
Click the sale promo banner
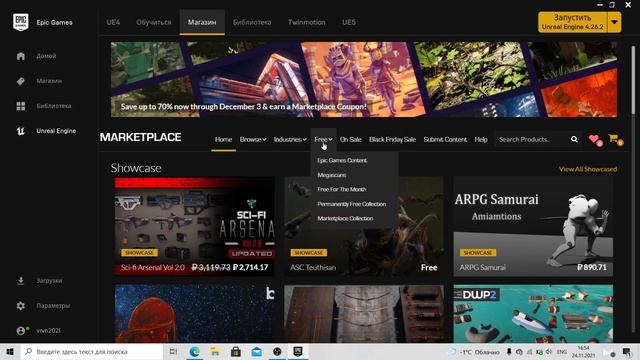[364, 79]
